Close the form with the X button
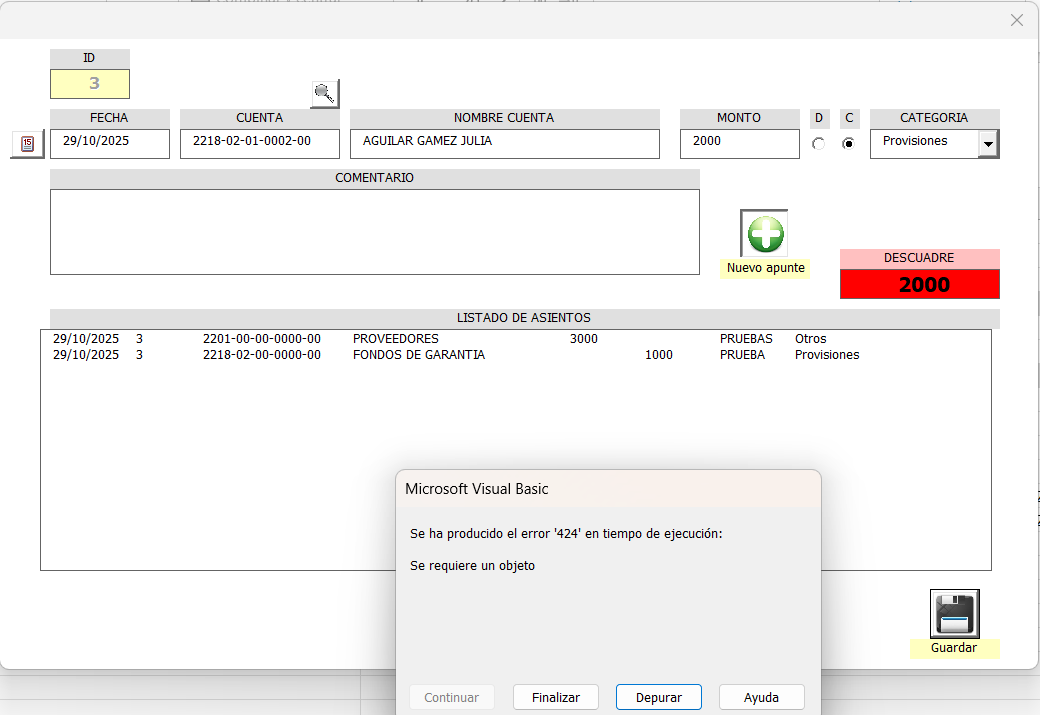The height and width of the screenshot is (715, 1040). click(1017, 20)
